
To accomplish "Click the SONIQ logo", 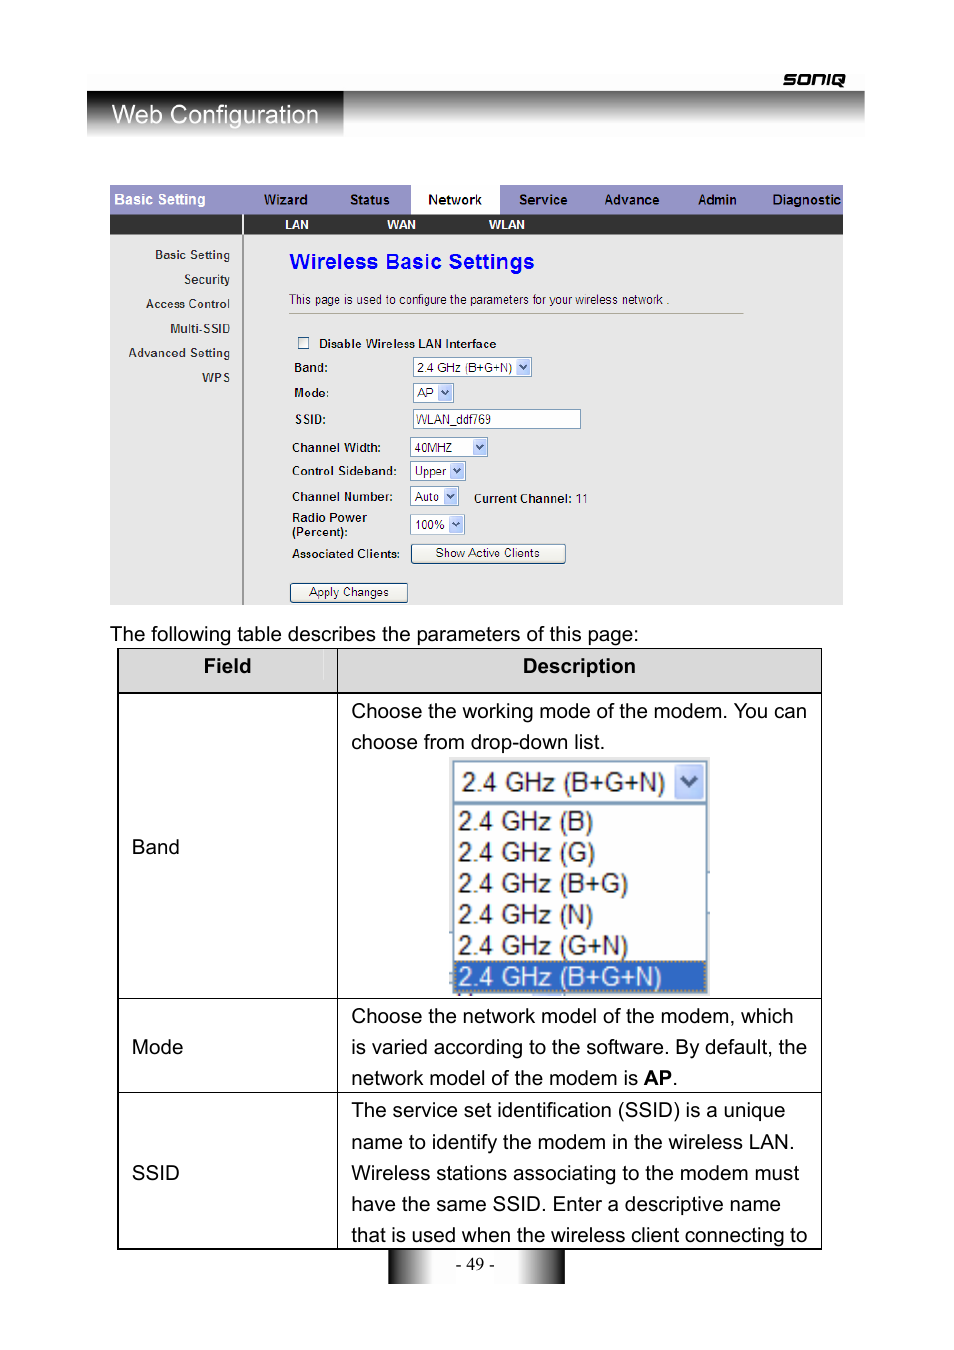I will pyautogui.click(x=814, y=80).
